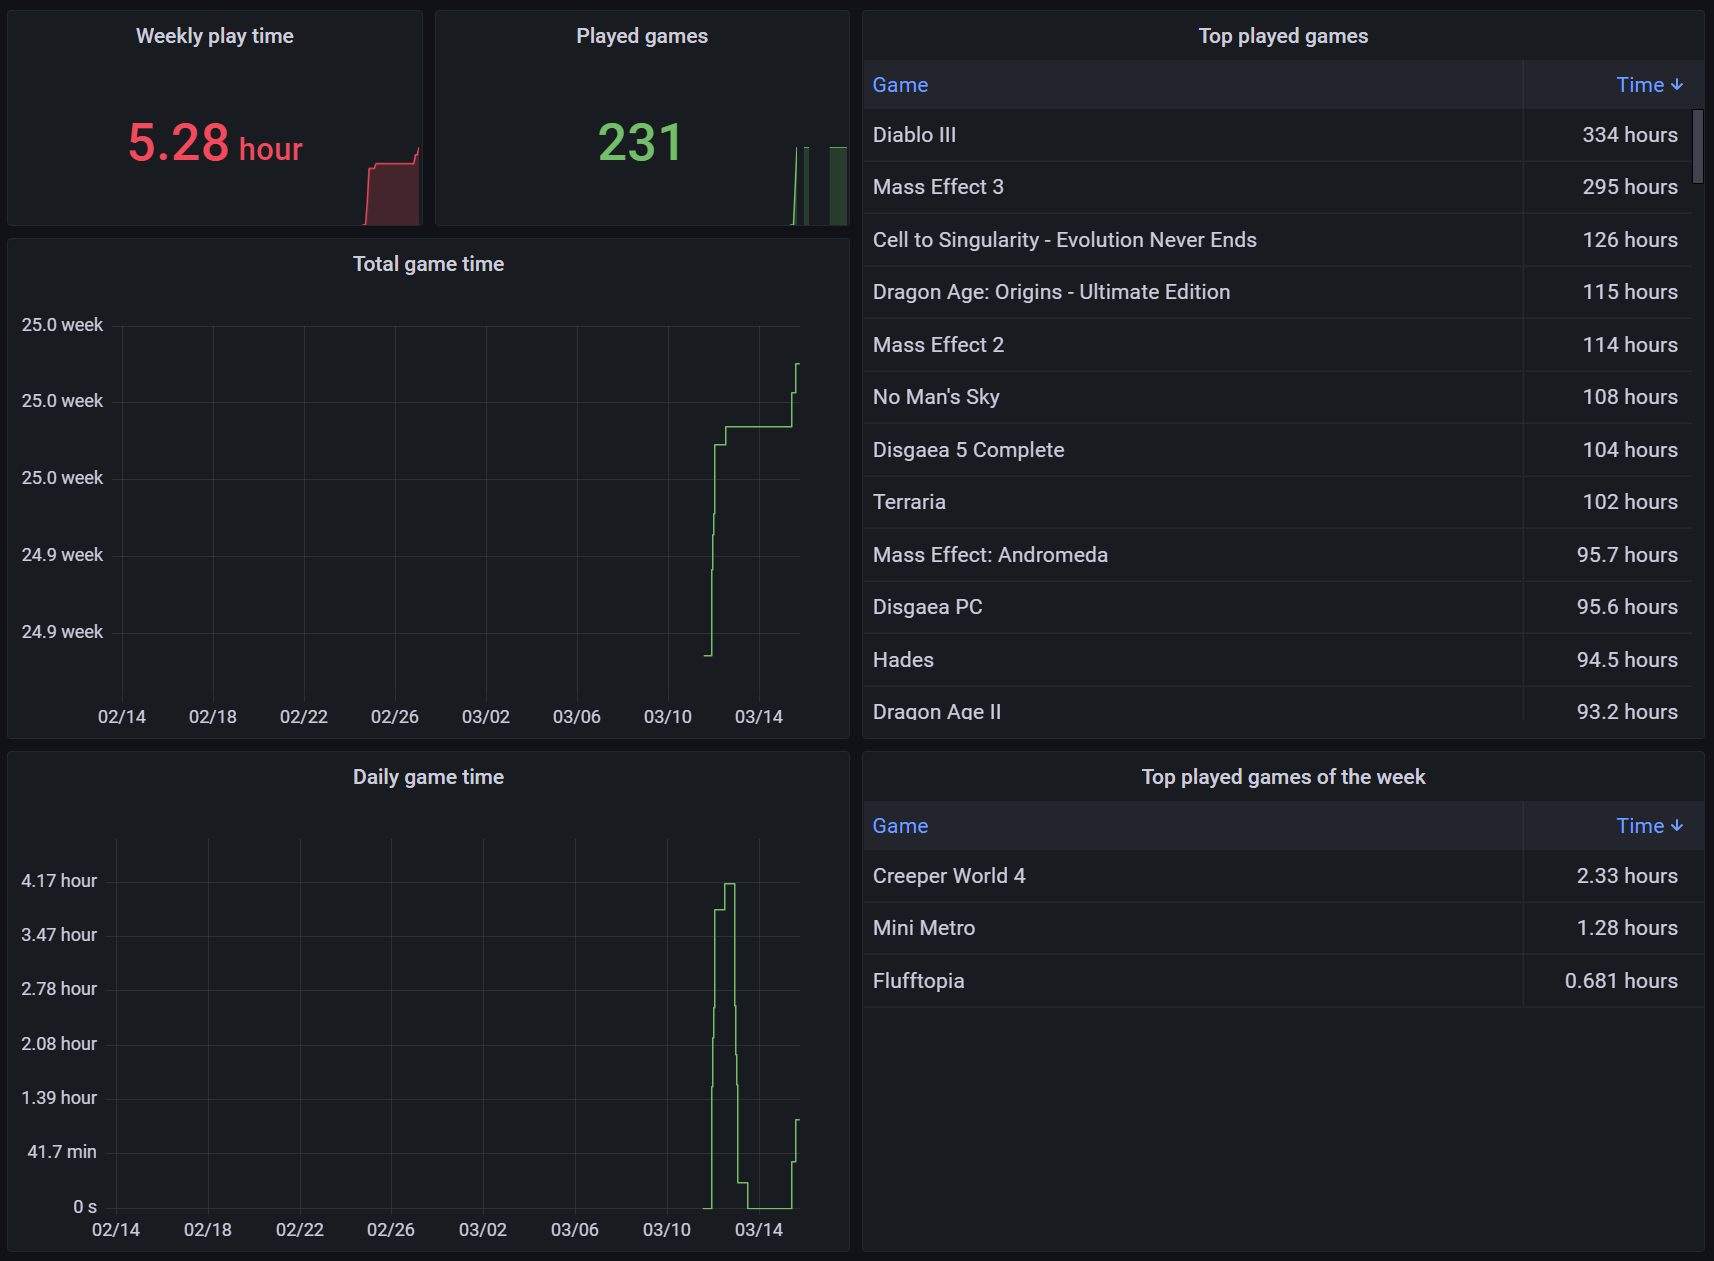Click the 3.47 hour axis label

[x=59, y=935]
